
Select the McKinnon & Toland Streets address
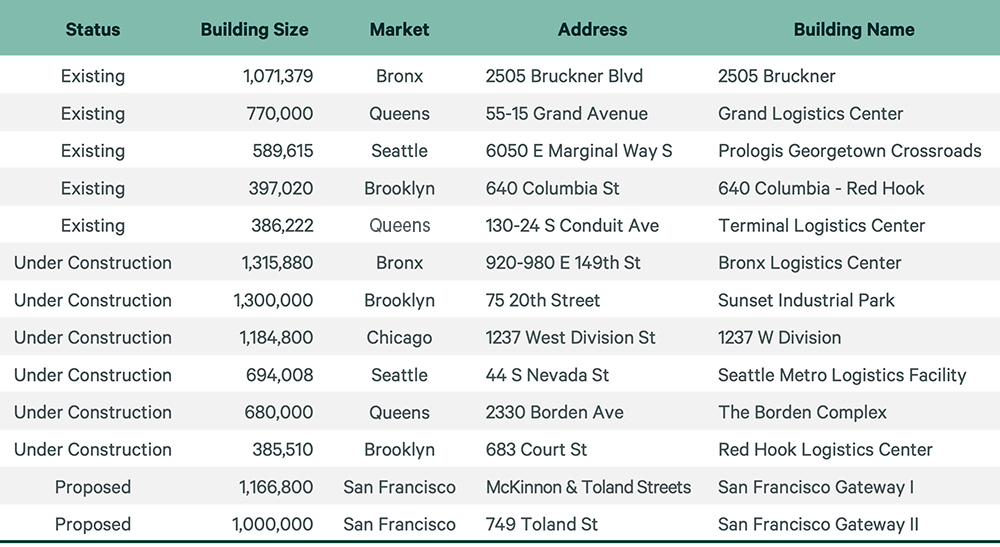pos(588,487)
